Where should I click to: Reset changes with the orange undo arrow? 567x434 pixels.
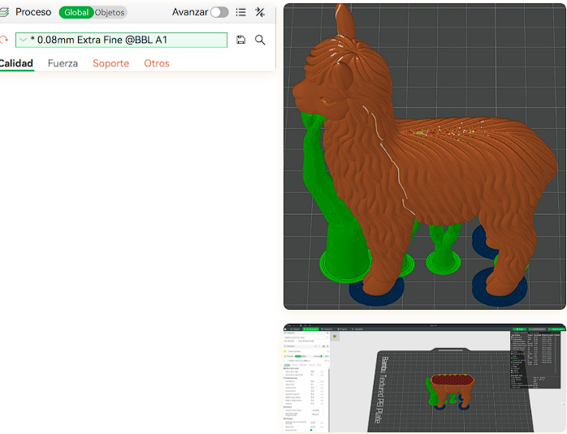tap(4, 39)
